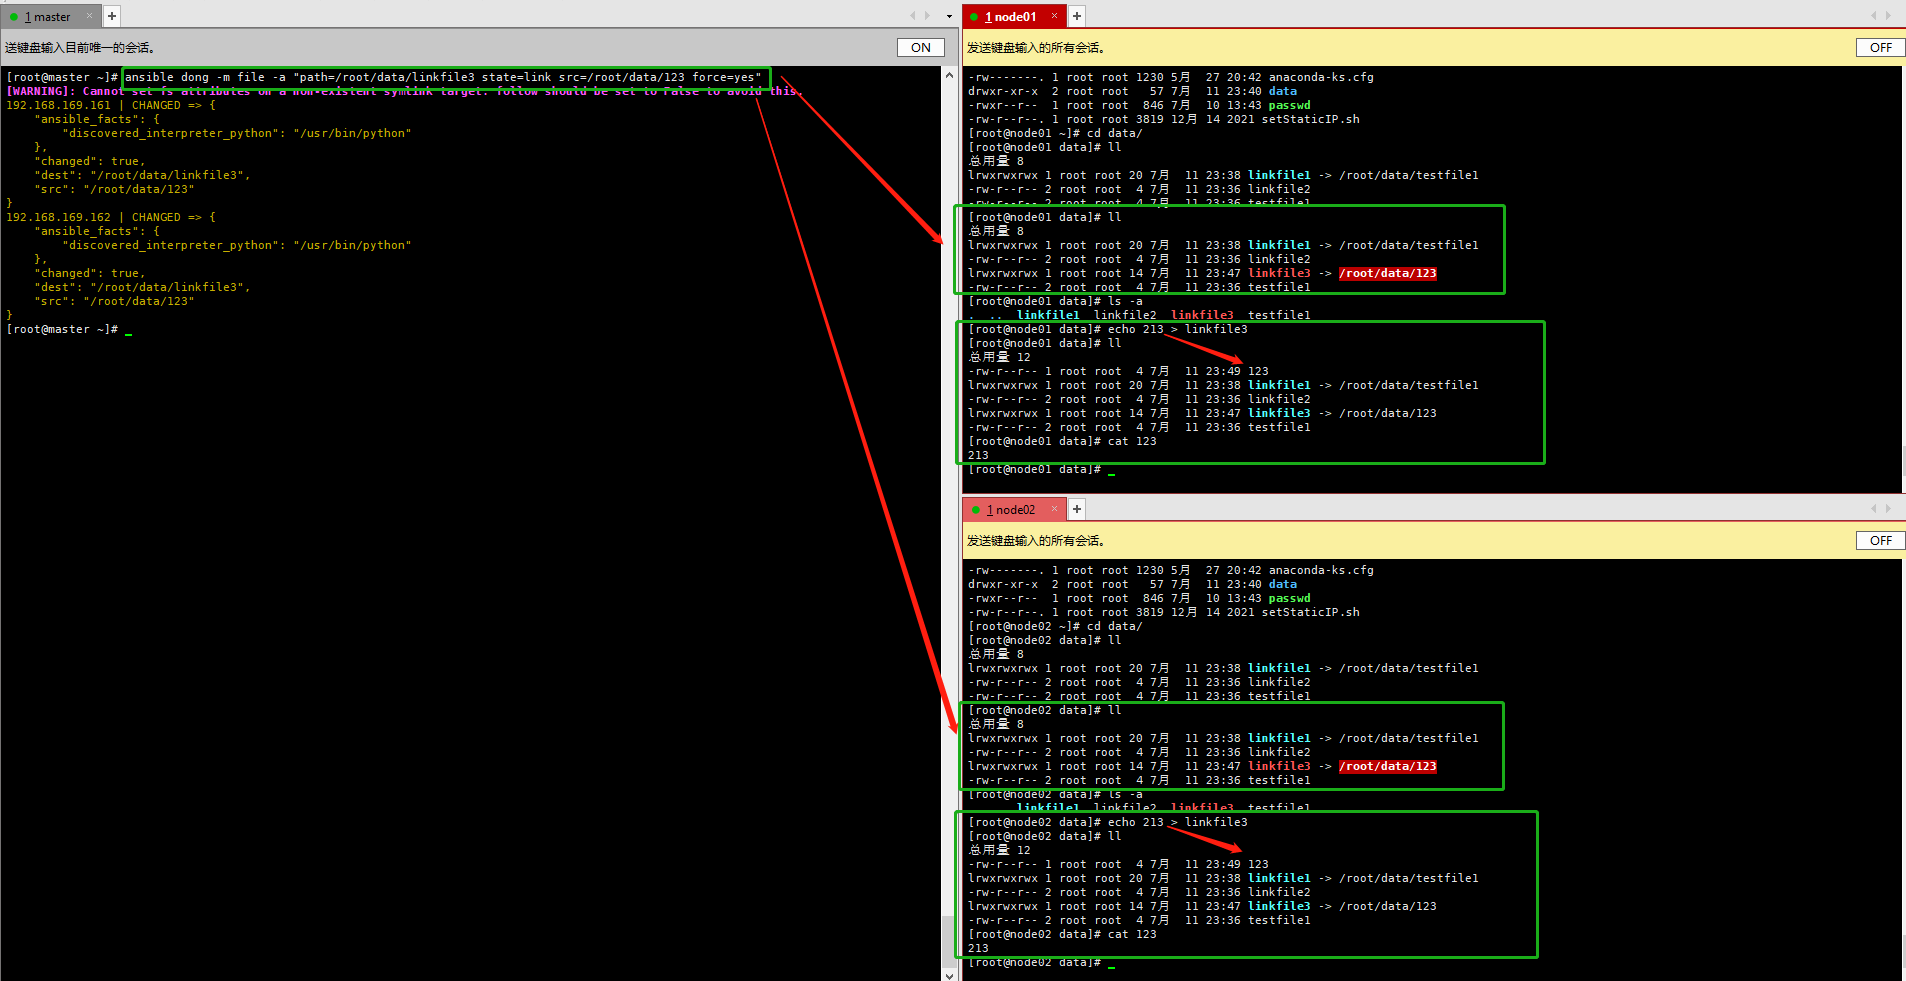Screen dimensions: 1906x981
Task: Click red-highlighted /root/data/123 in node01
Action: coord(1388,273)
